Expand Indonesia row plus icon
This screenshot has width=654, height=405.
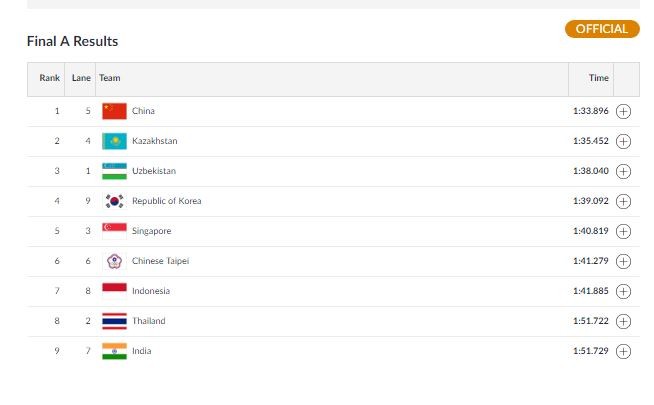(x=623, y=292)
